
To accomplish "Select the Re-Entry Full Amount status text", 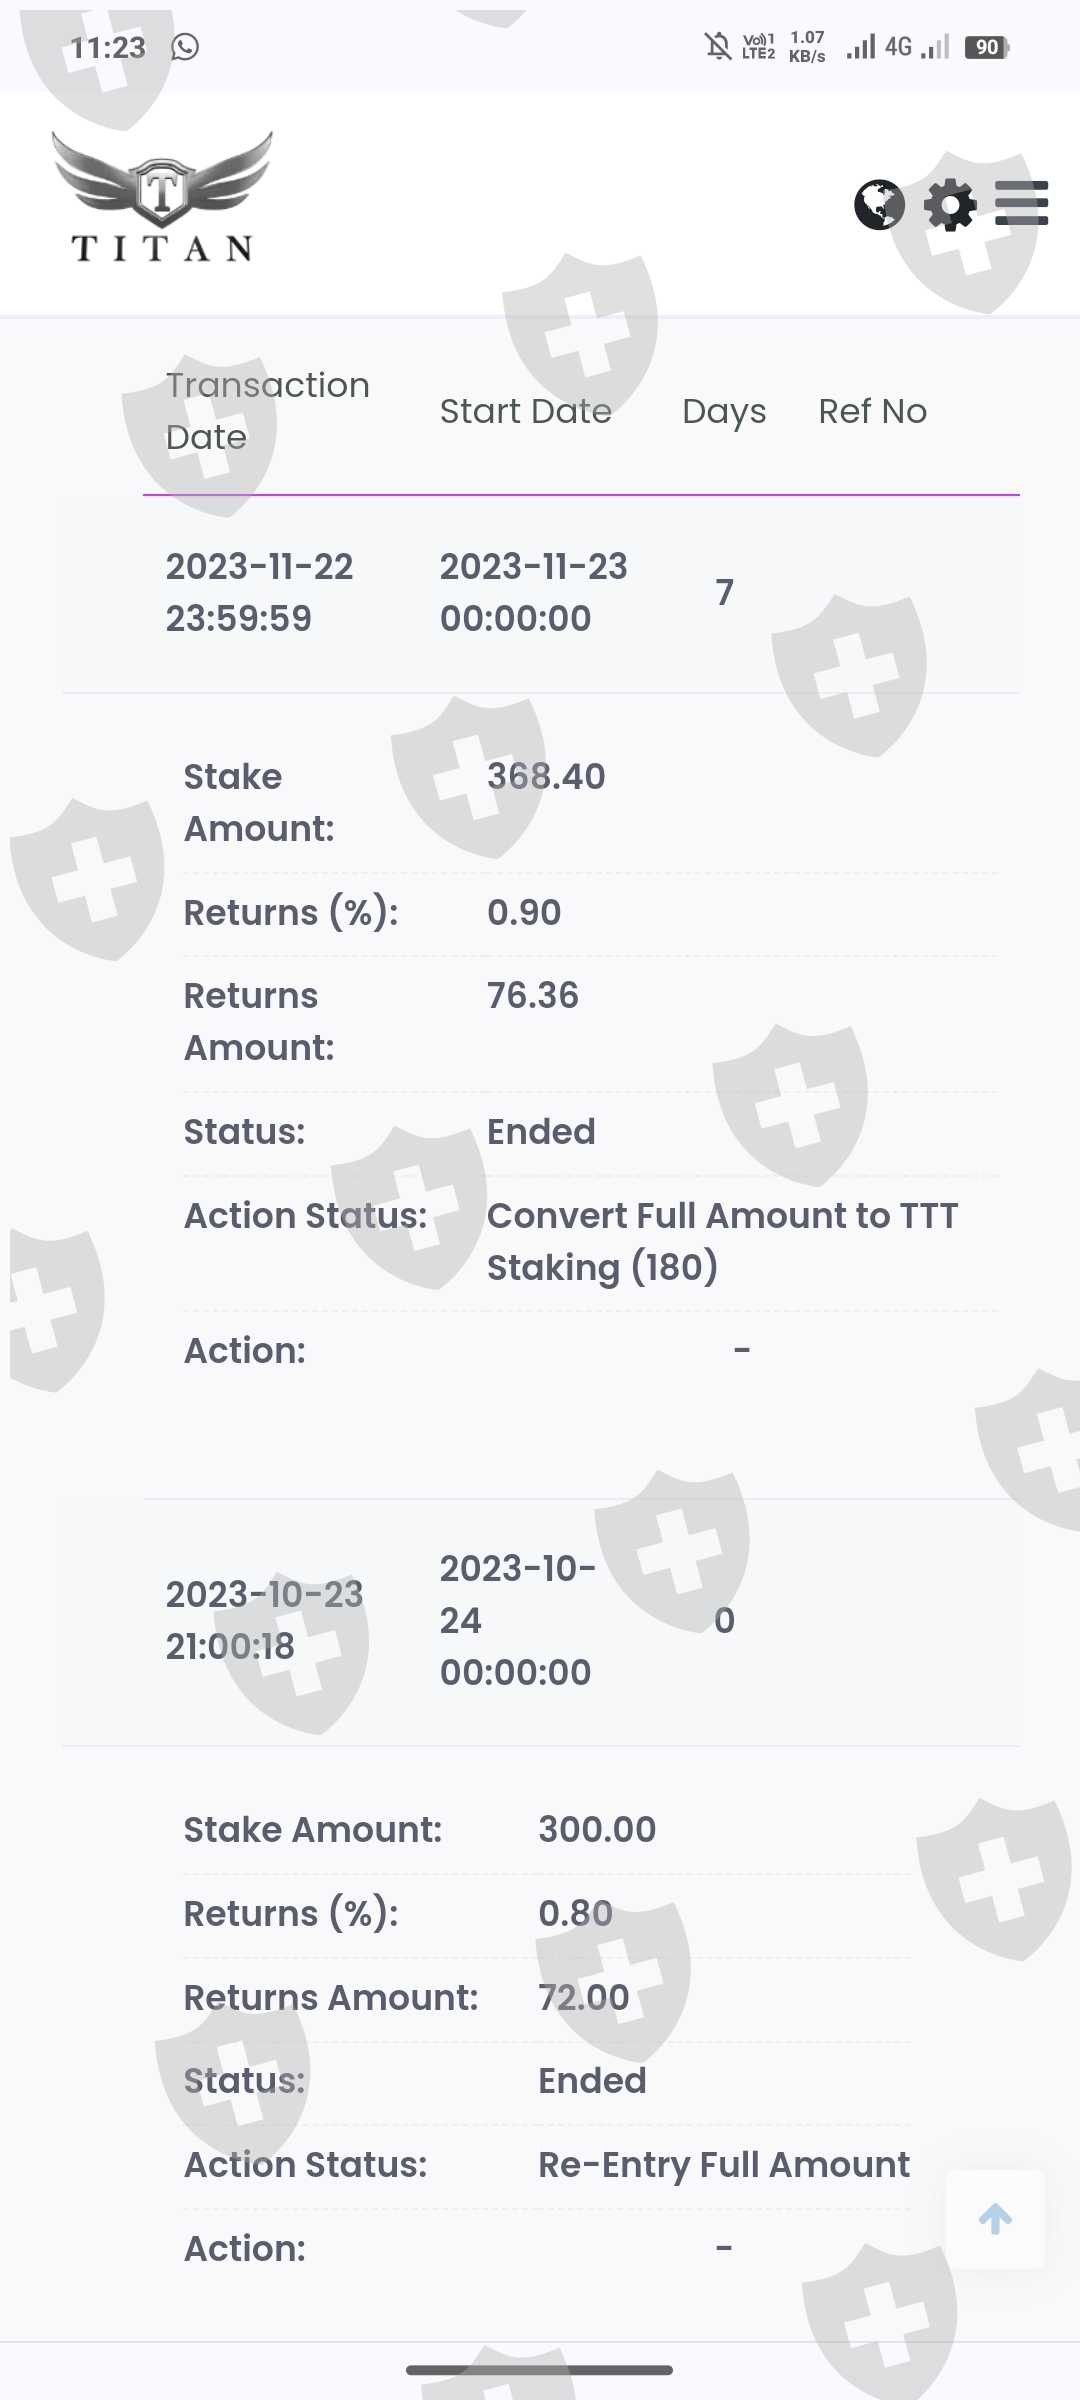I will (x=723, y=2165).
